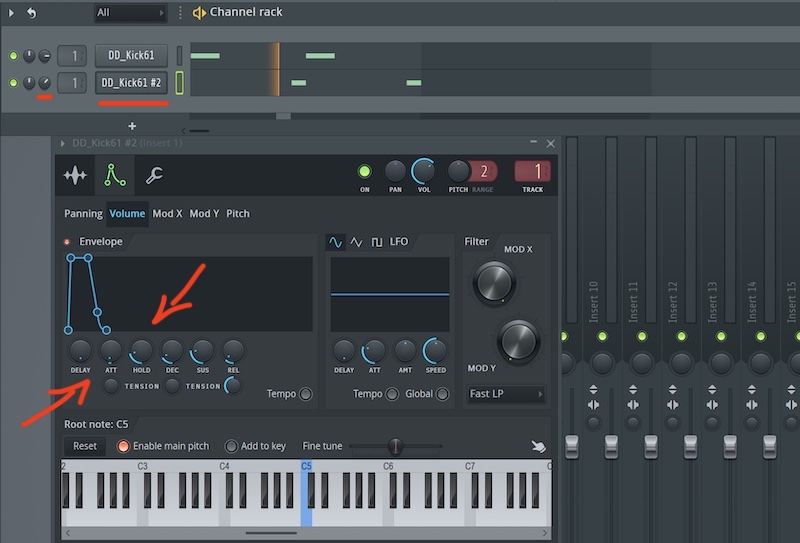Click the undo arrow in Channel rack header

point(31,12)
